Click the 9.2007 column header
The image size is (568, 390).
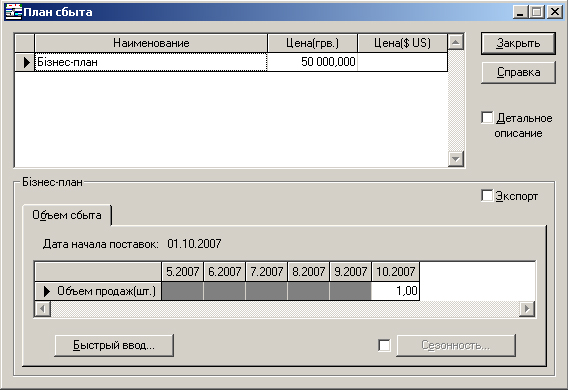[x=351, y=272]
